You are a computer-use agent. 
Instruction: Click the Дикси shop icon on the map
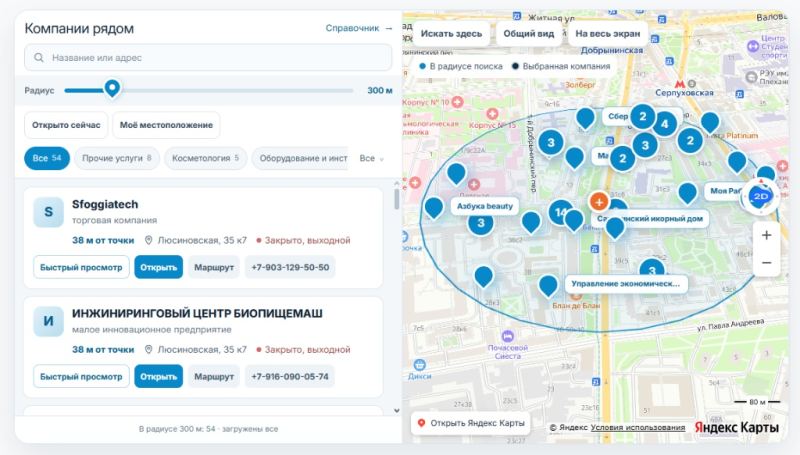(419, 365)
